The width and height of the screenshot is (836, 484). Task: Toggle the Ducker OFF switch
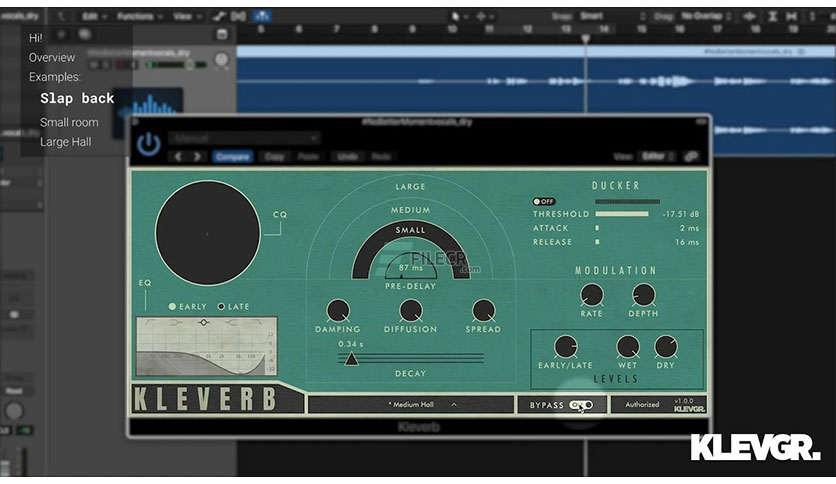point(544,201)
